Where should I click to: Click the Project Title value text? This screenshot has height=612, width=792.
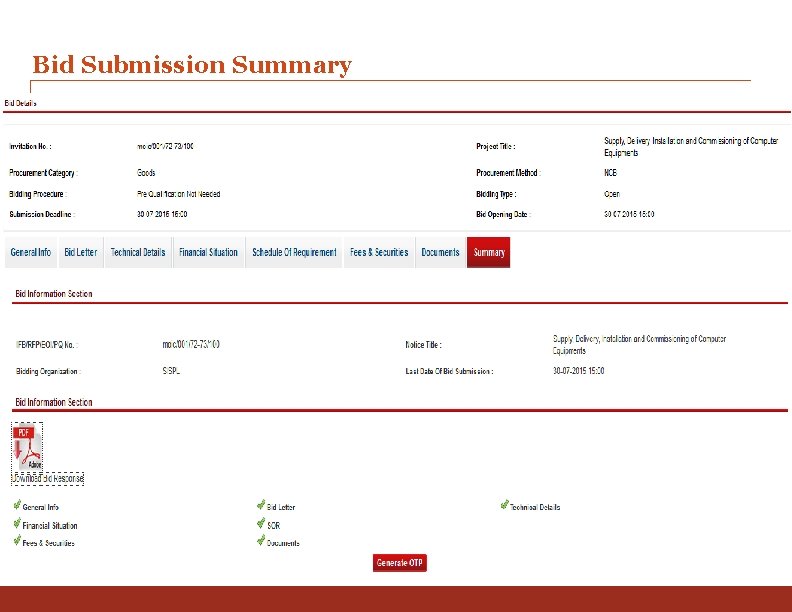pyautogui.click(x=691, y=147)
